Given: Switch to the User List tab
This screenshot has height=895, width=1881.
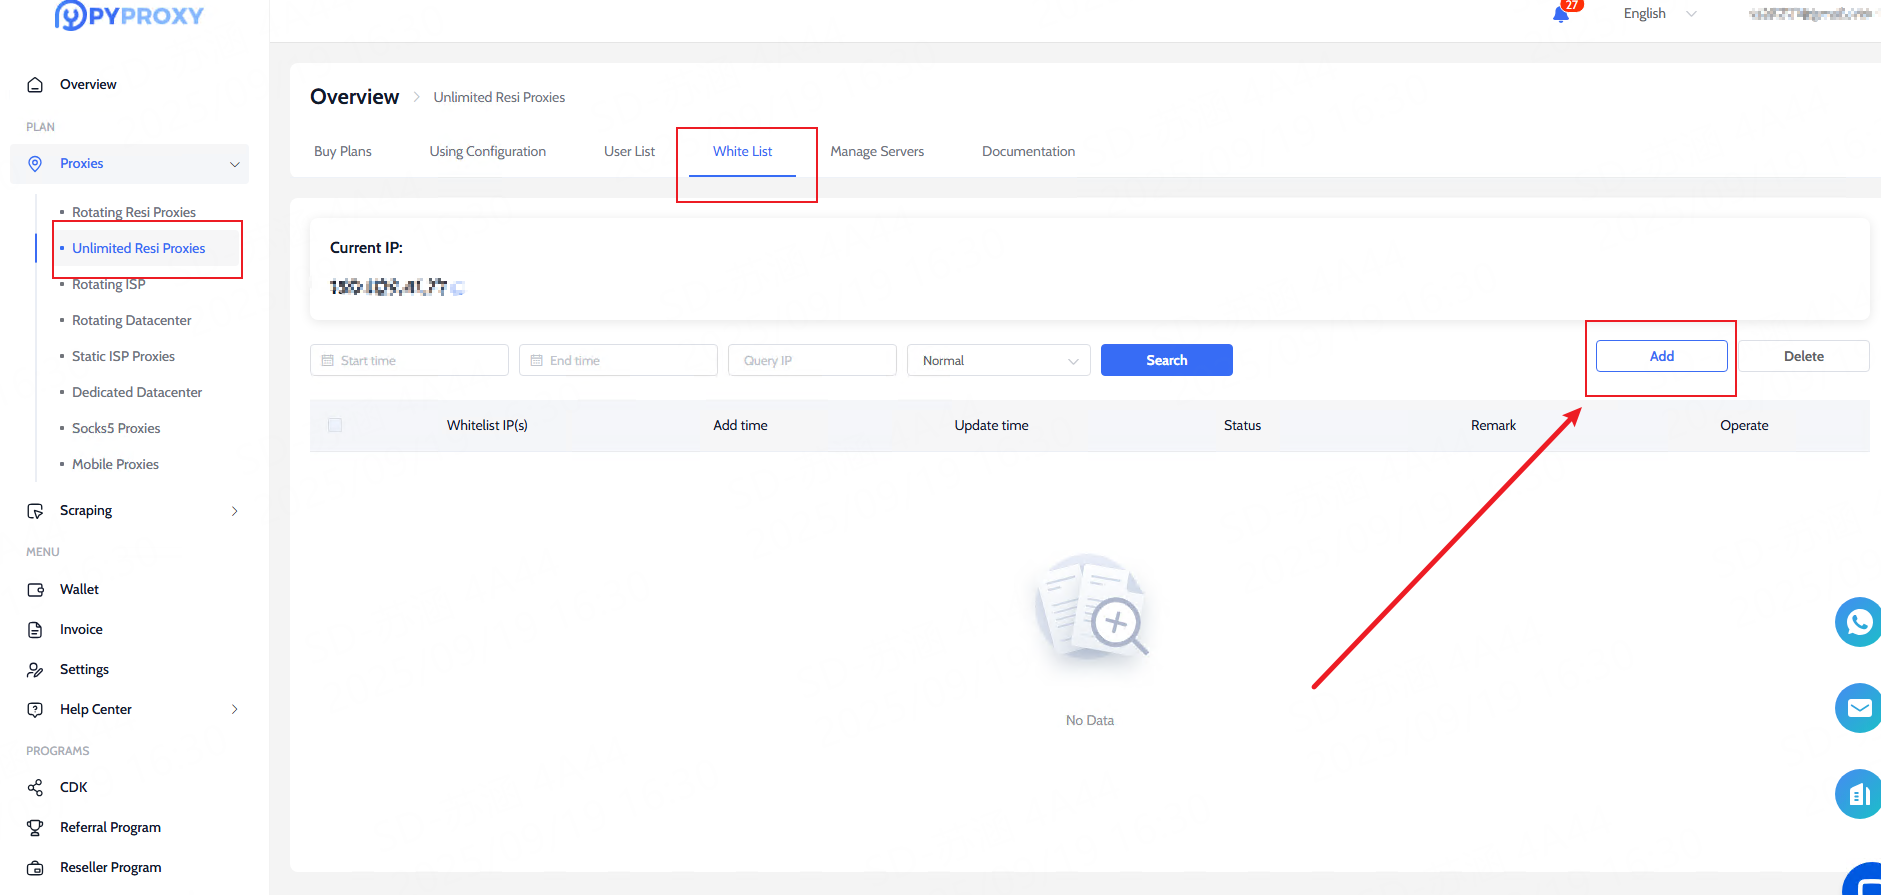Looking at the screenshot, I should point(629,152).
